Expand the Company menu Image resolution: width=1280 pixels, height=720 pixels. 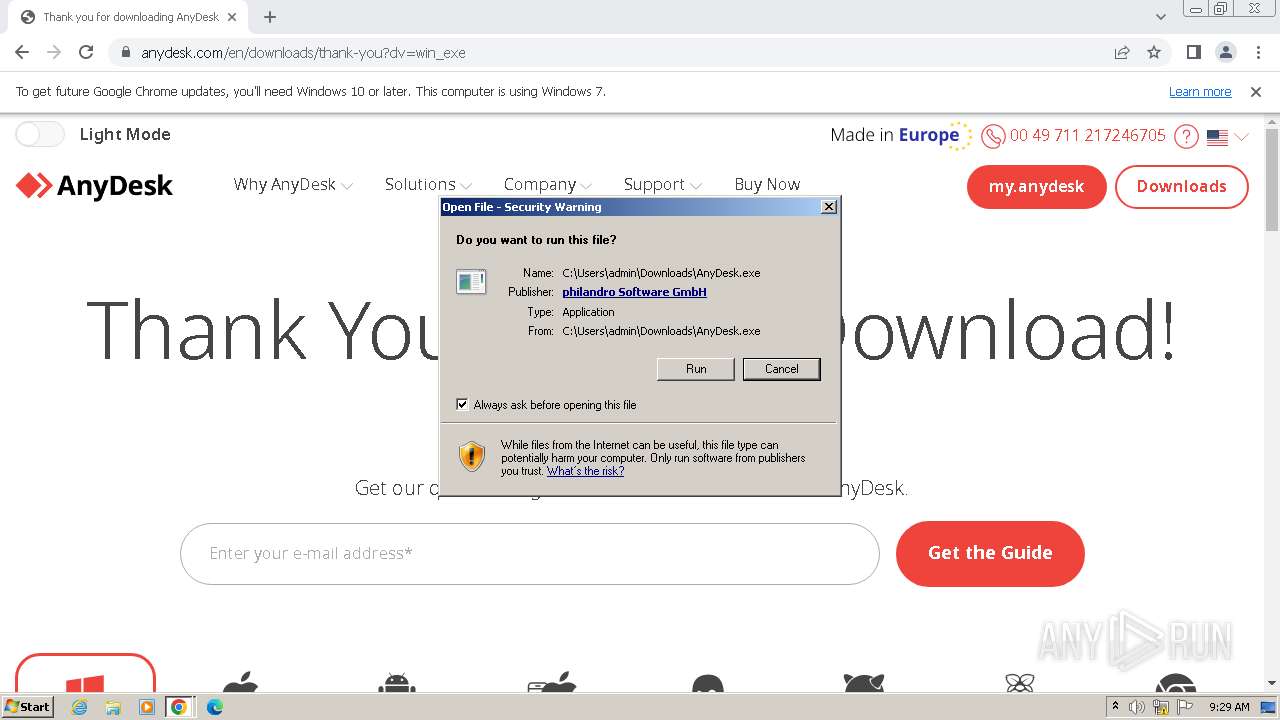[548, 185]
